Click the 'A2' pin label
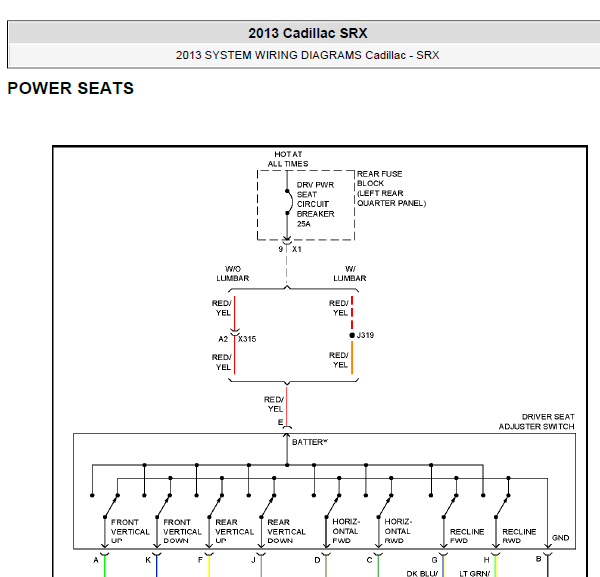The height and width of the screenshot is (577, 600). click(223, 339)
